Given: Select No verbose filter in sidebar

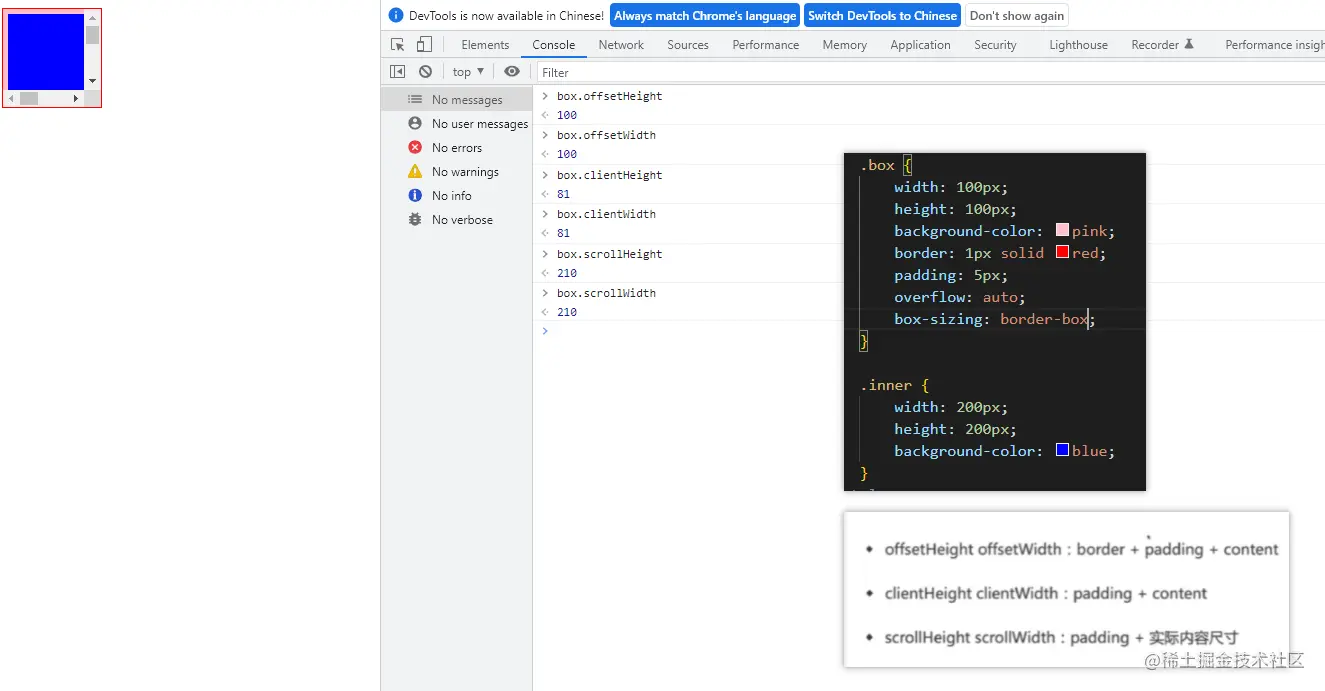Looking at the screenshot, I should [457, 220].
